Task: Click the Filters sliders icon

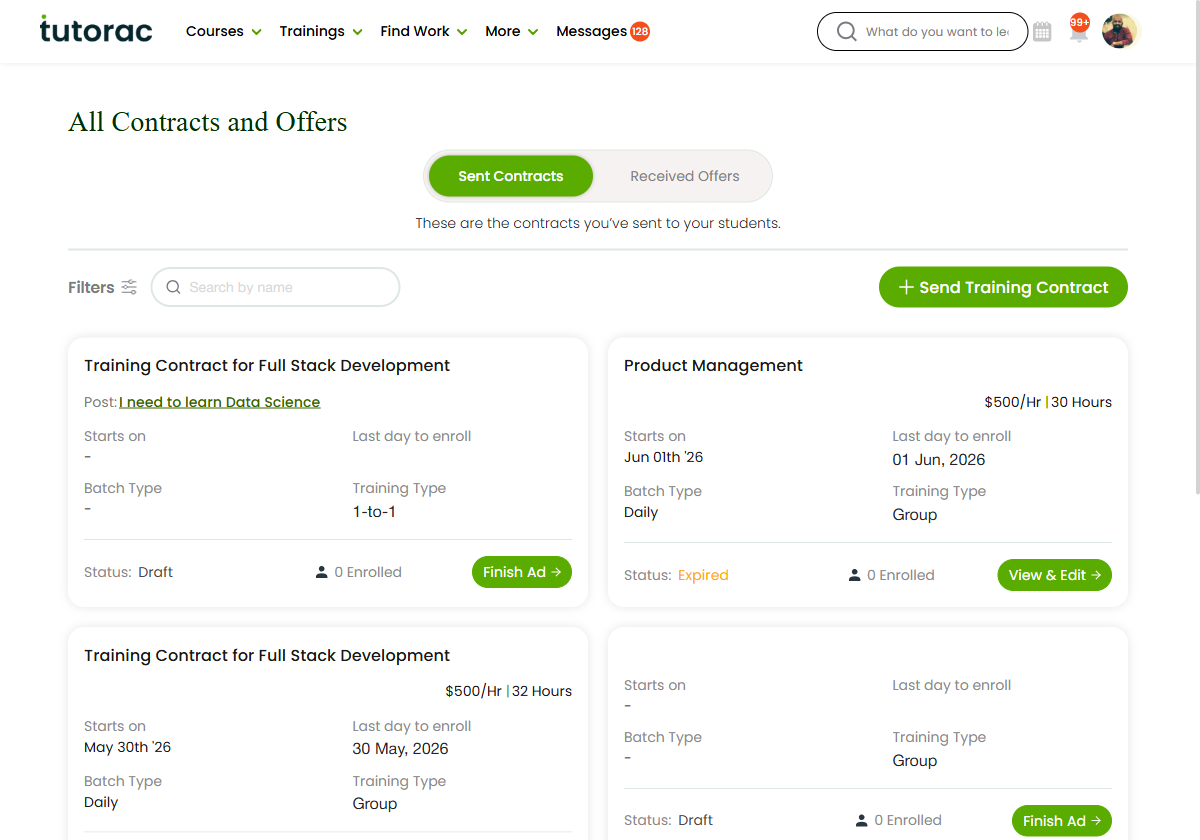Action: [x=129, y=287]
